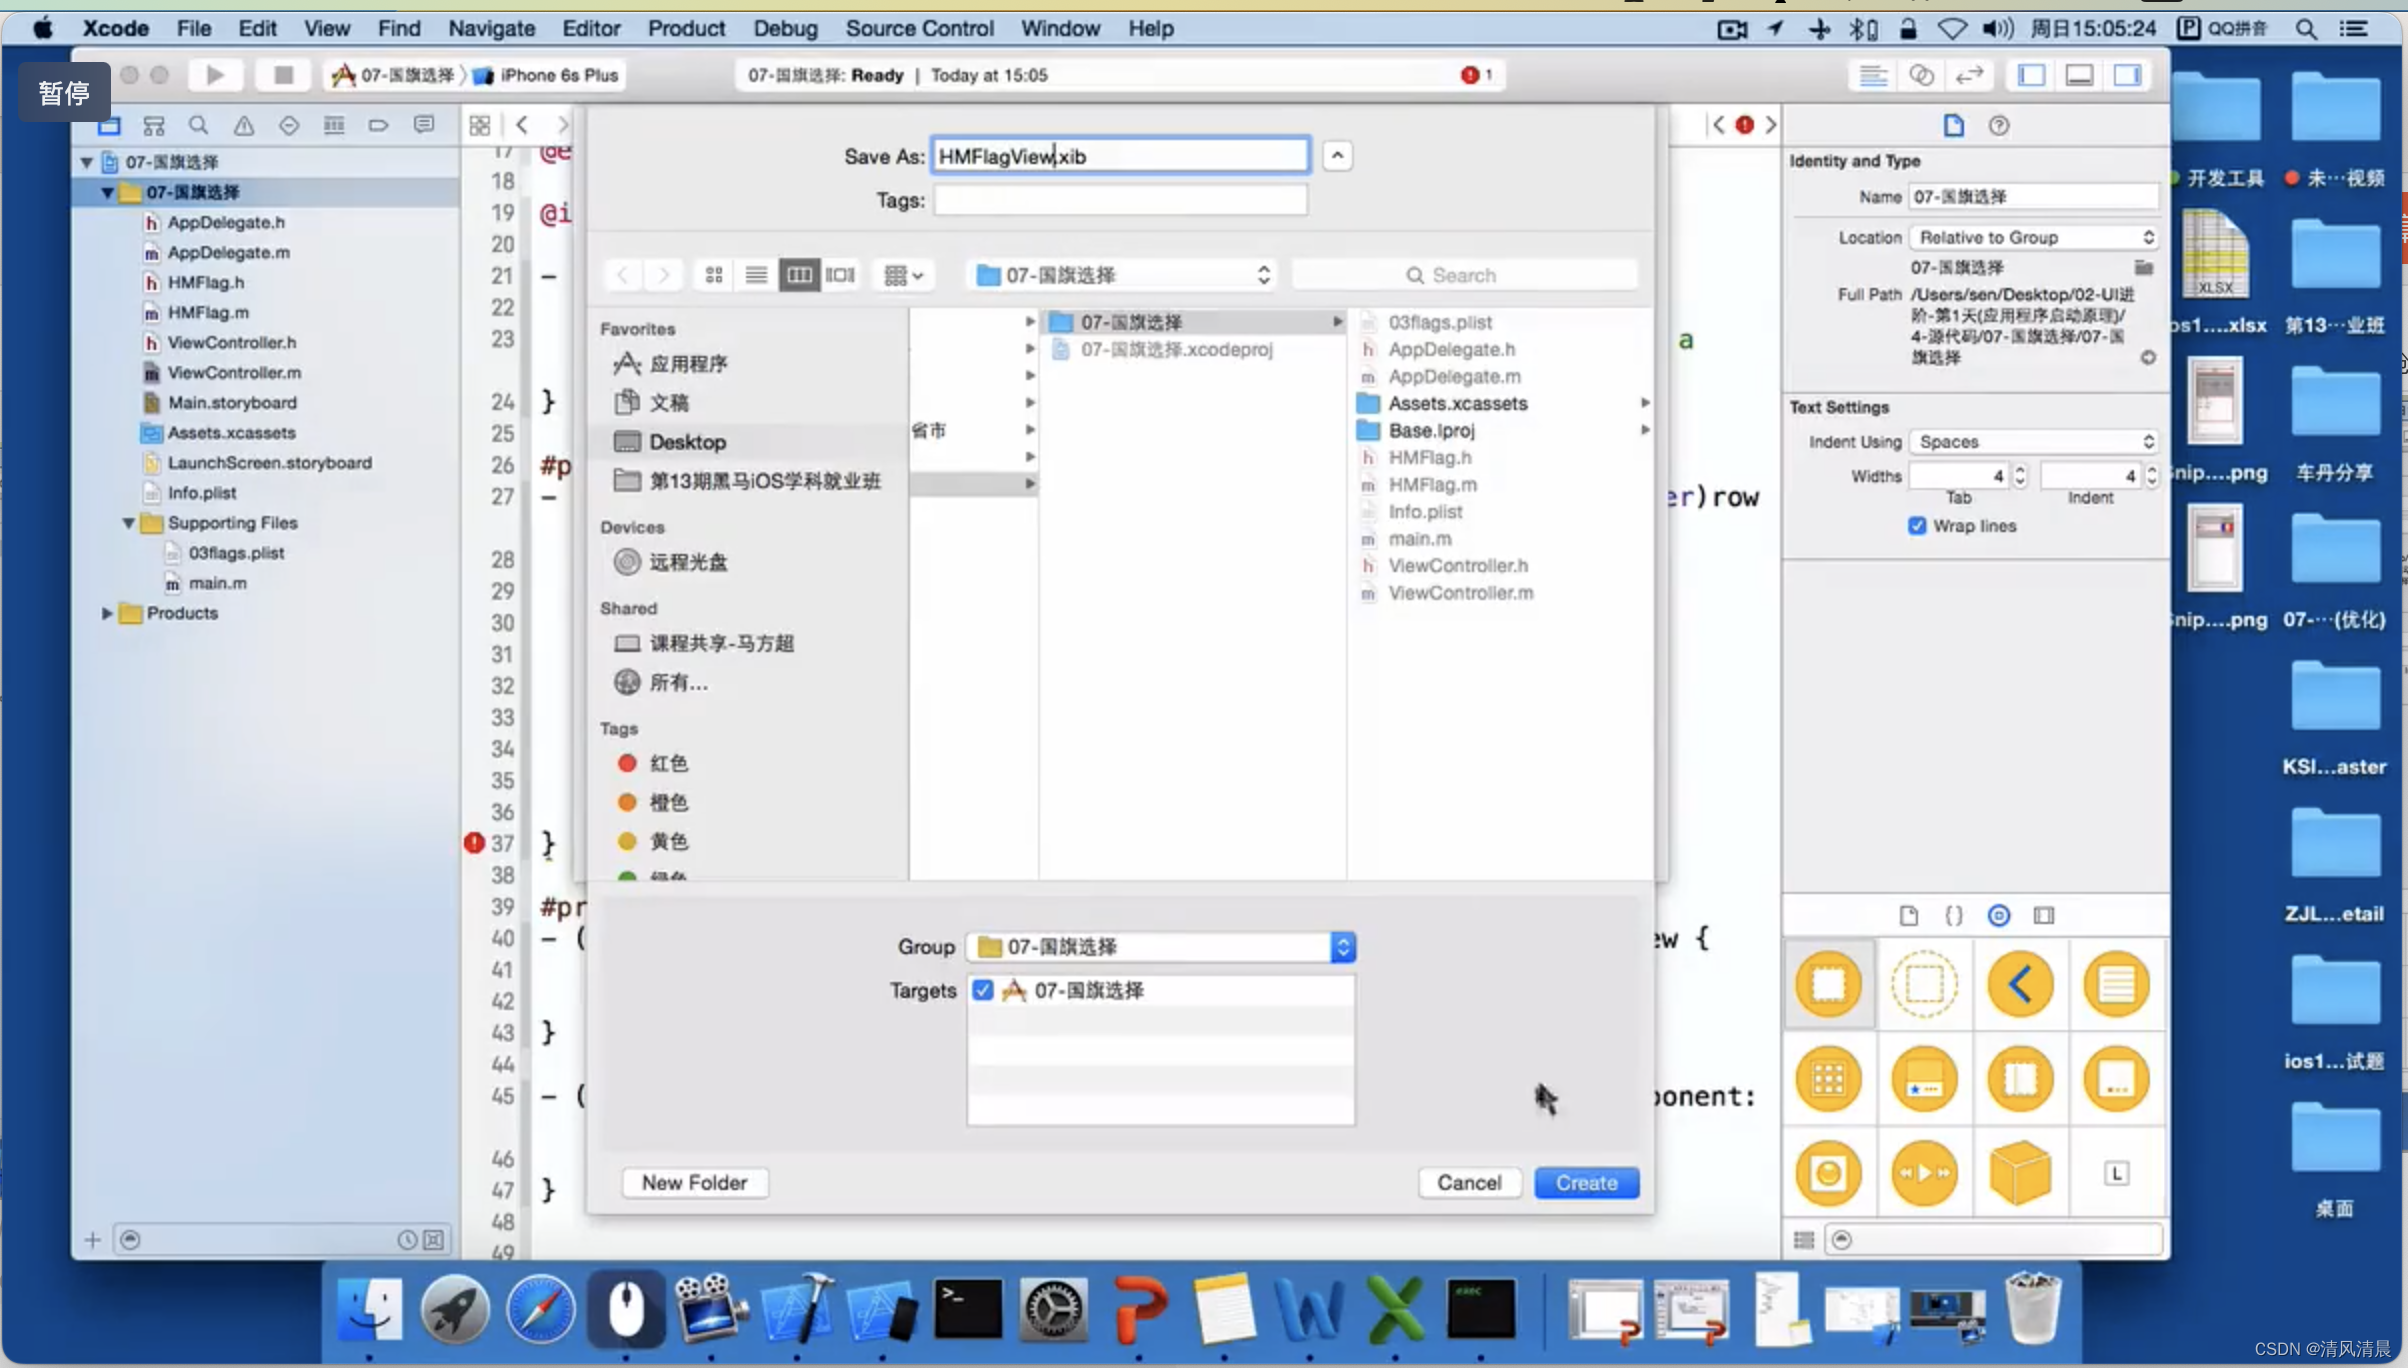Click the Cancel button to dismiss dialog
Screen dimensions: 2408x1368
coord(1467,1181)
